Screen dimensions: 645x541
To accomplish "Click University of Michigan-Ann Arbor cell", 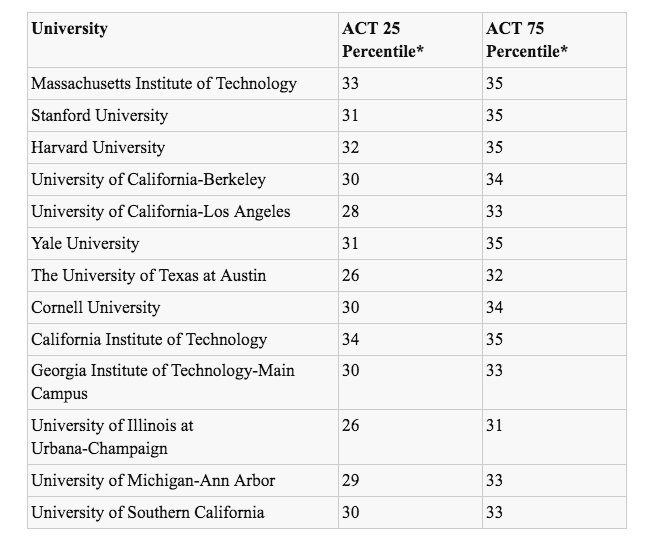I will [153, 481].
